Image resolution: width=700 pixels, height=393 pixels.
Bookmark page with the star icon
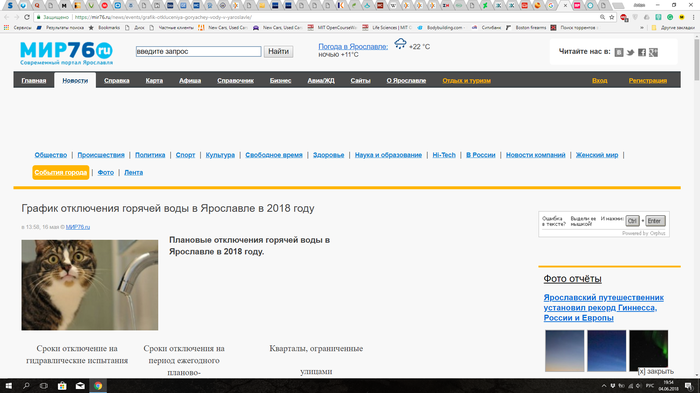coord(612,17)
